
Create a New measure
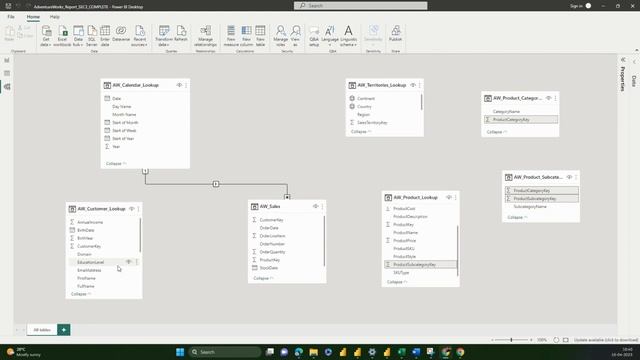tap(231, 36)
